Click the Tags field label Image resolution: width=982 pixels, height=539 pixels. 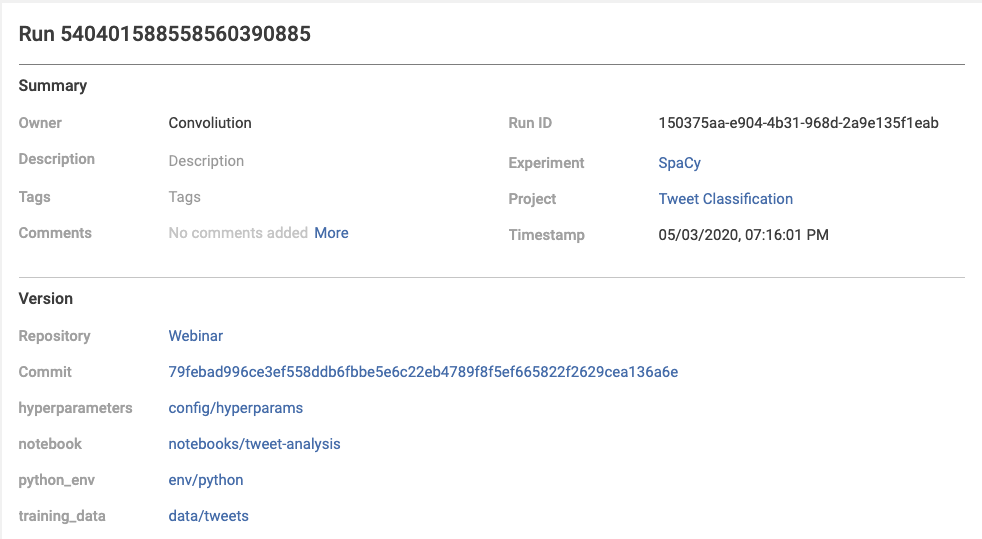pyautogui.click(x=34, y=197)
